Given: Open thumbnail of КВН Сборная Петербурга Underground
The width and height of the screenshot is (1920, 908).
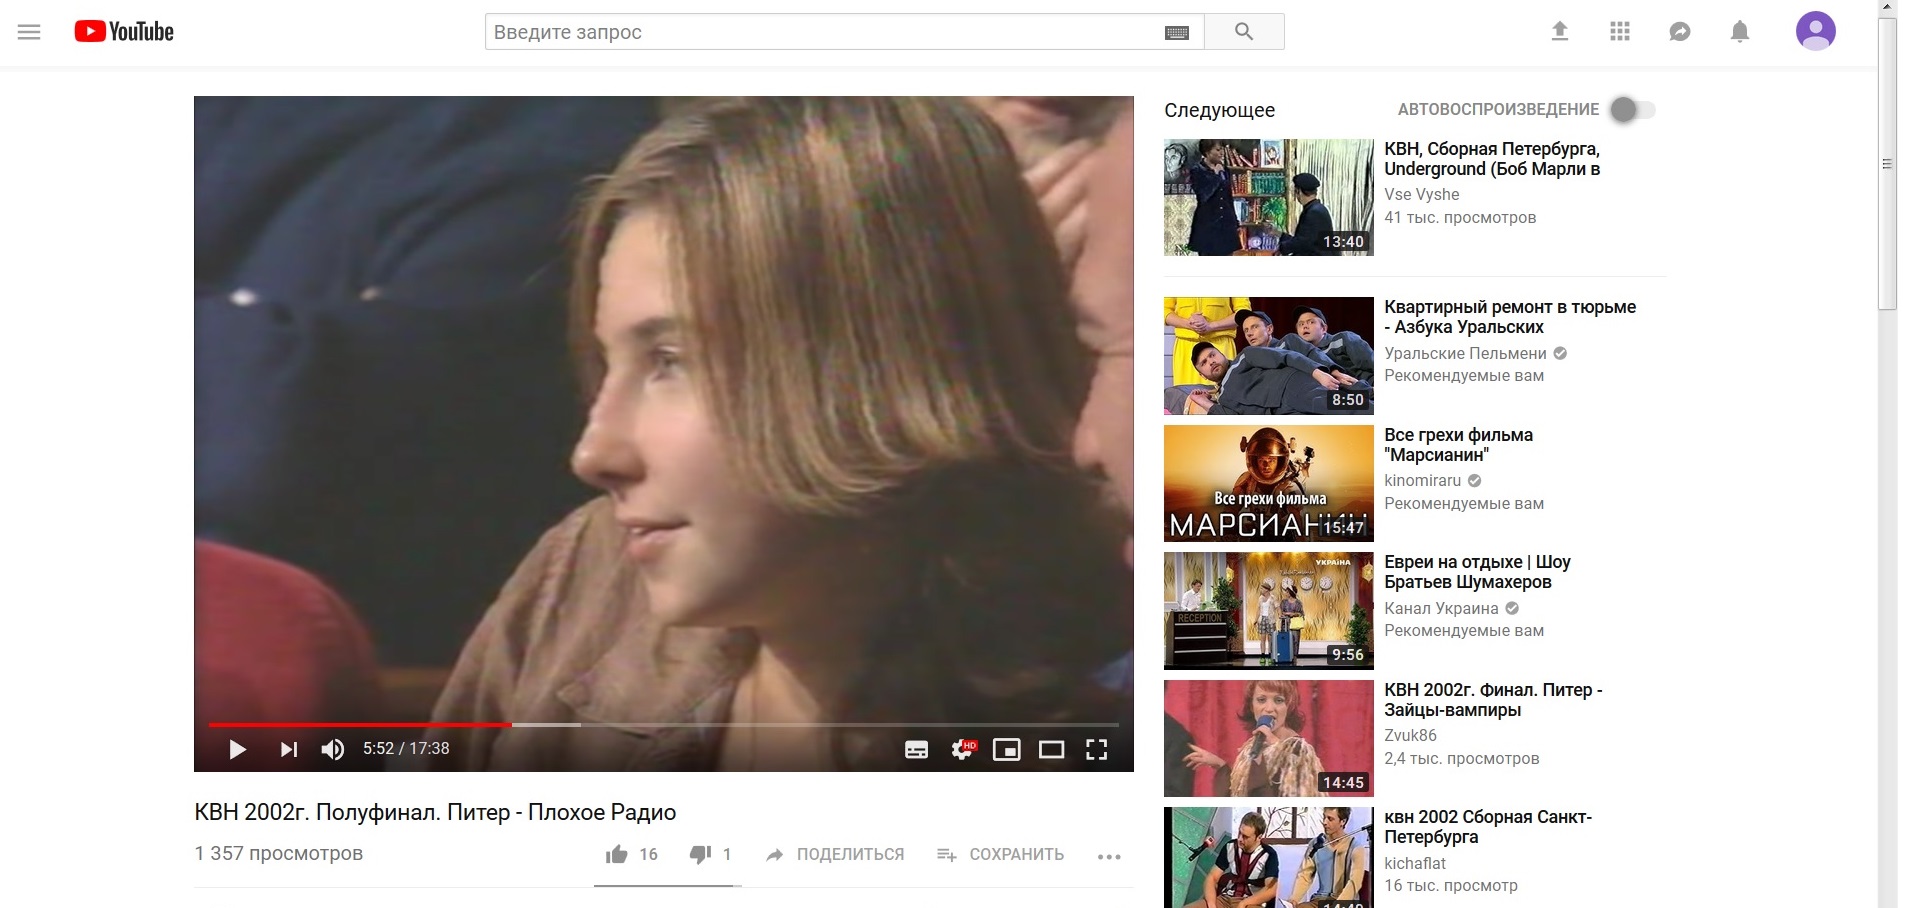Looking at the screenshot, I should click(x=1269, y=197).
